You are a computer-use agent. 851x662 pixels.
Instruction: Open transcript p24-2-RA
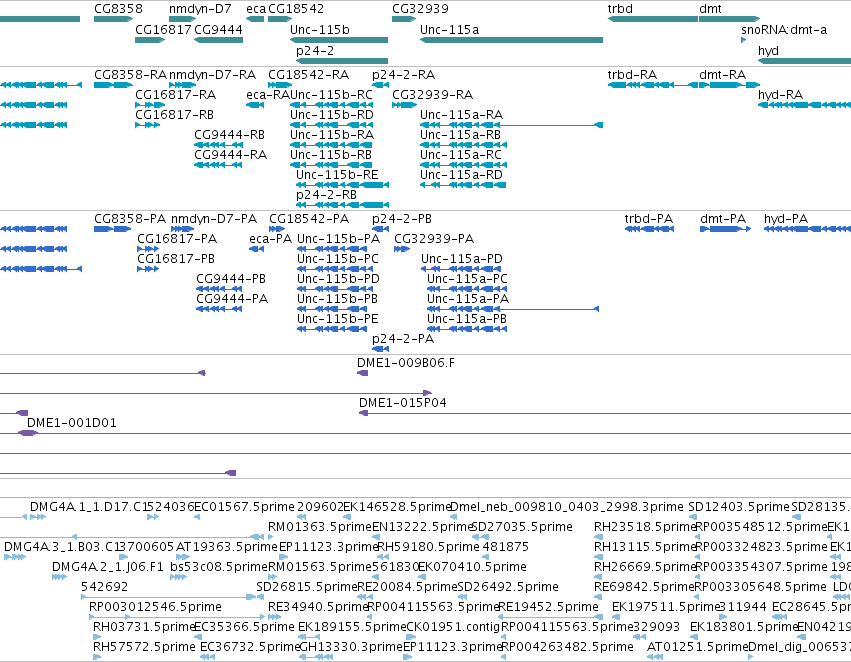(403, 74)
